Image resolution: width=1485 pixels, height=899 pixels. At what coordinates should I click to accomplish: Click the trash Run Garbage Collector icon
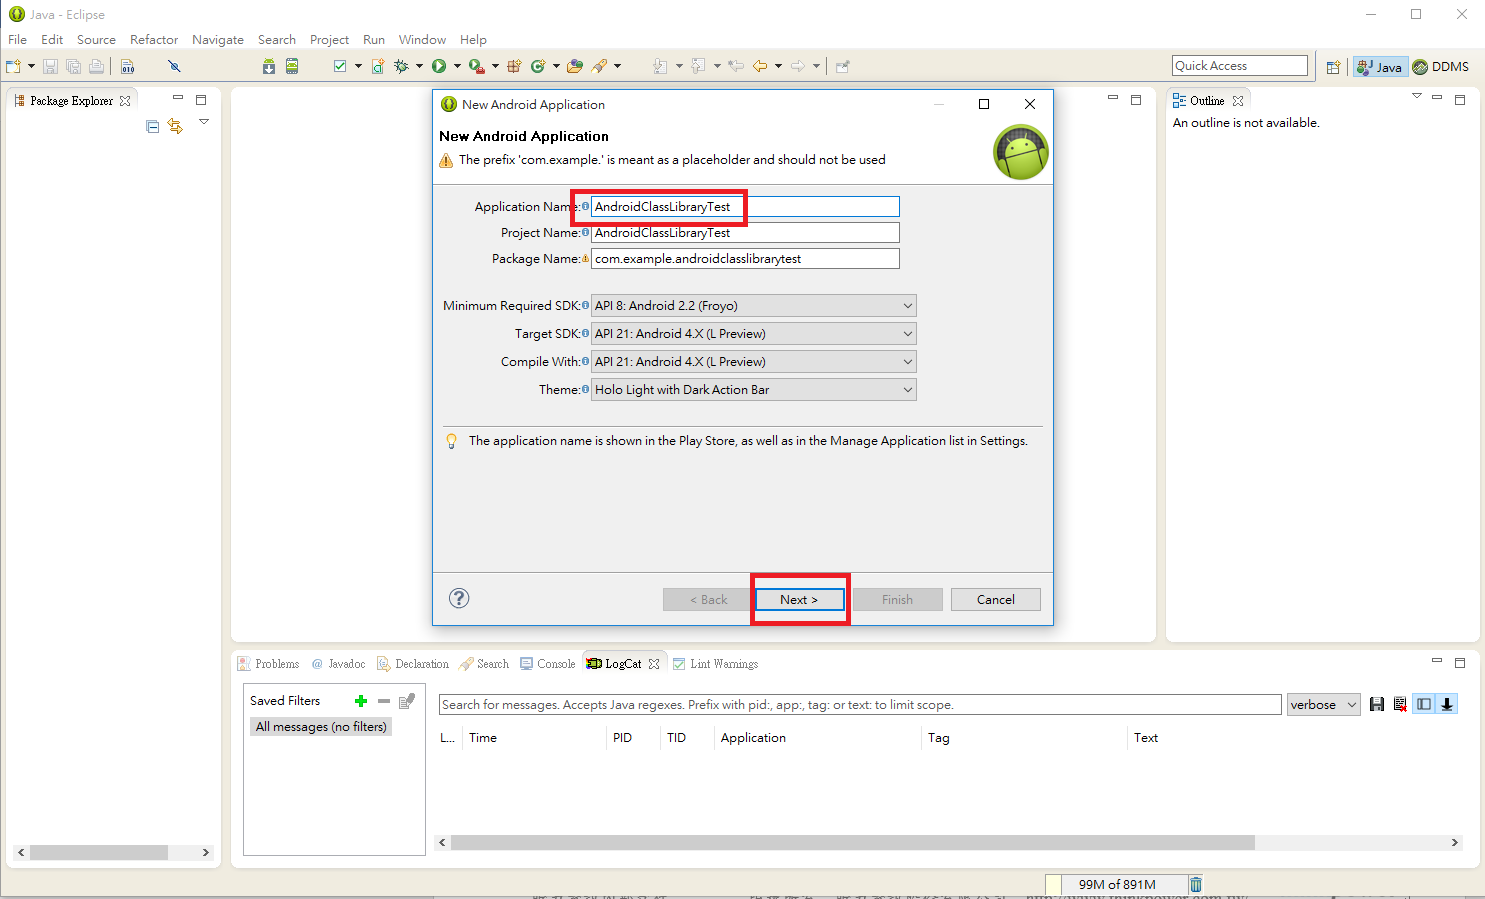pos(1196,884)
